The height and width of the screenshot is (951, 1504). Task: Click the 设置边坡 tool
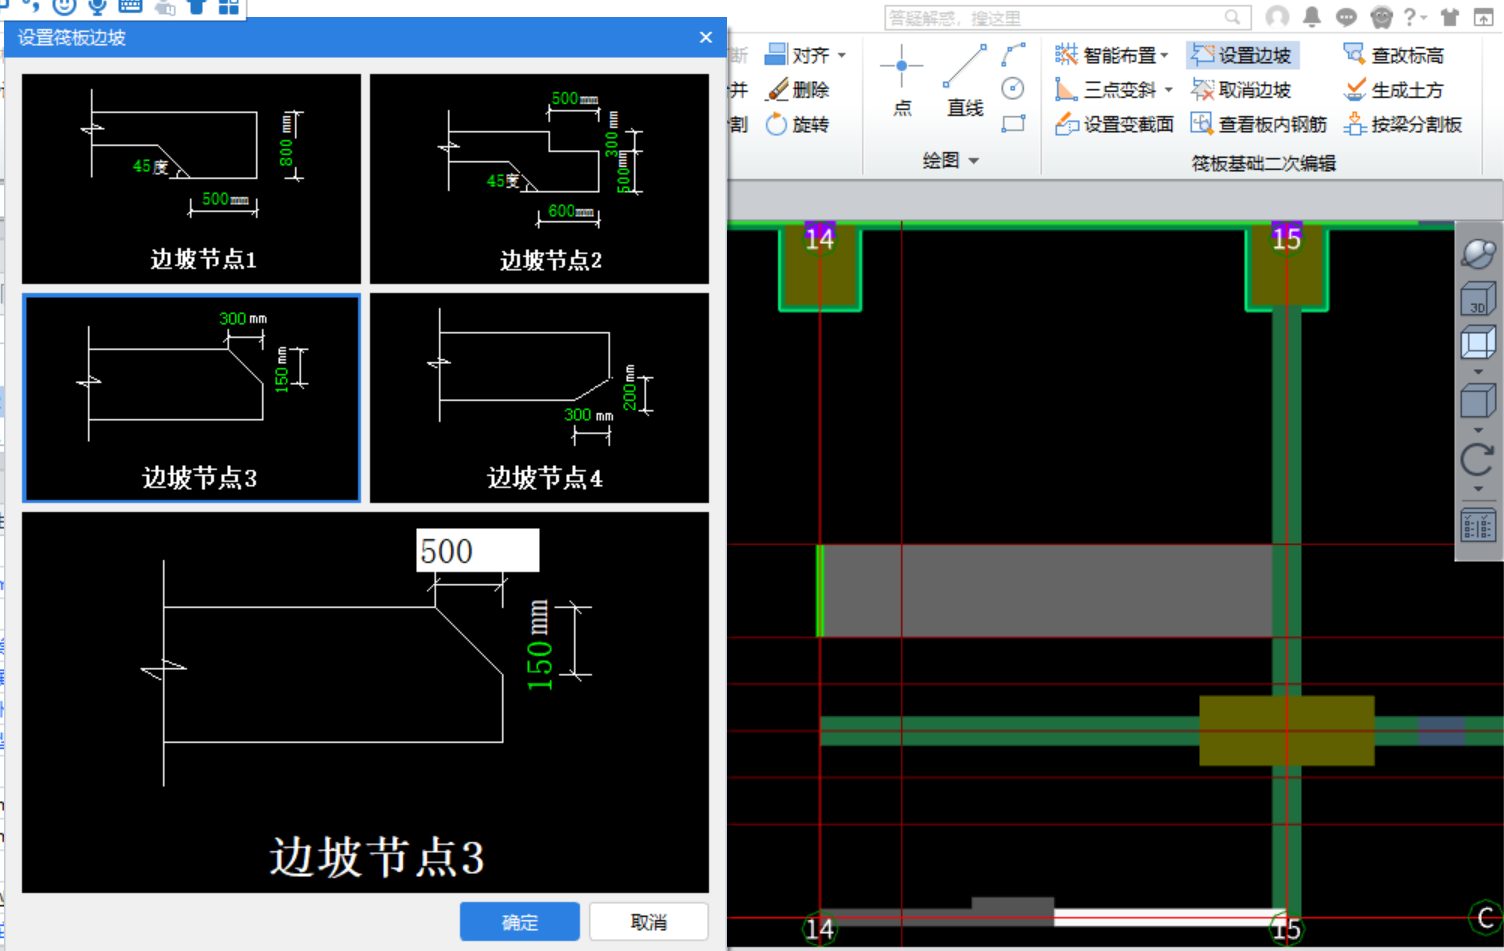coord(1241,55)
